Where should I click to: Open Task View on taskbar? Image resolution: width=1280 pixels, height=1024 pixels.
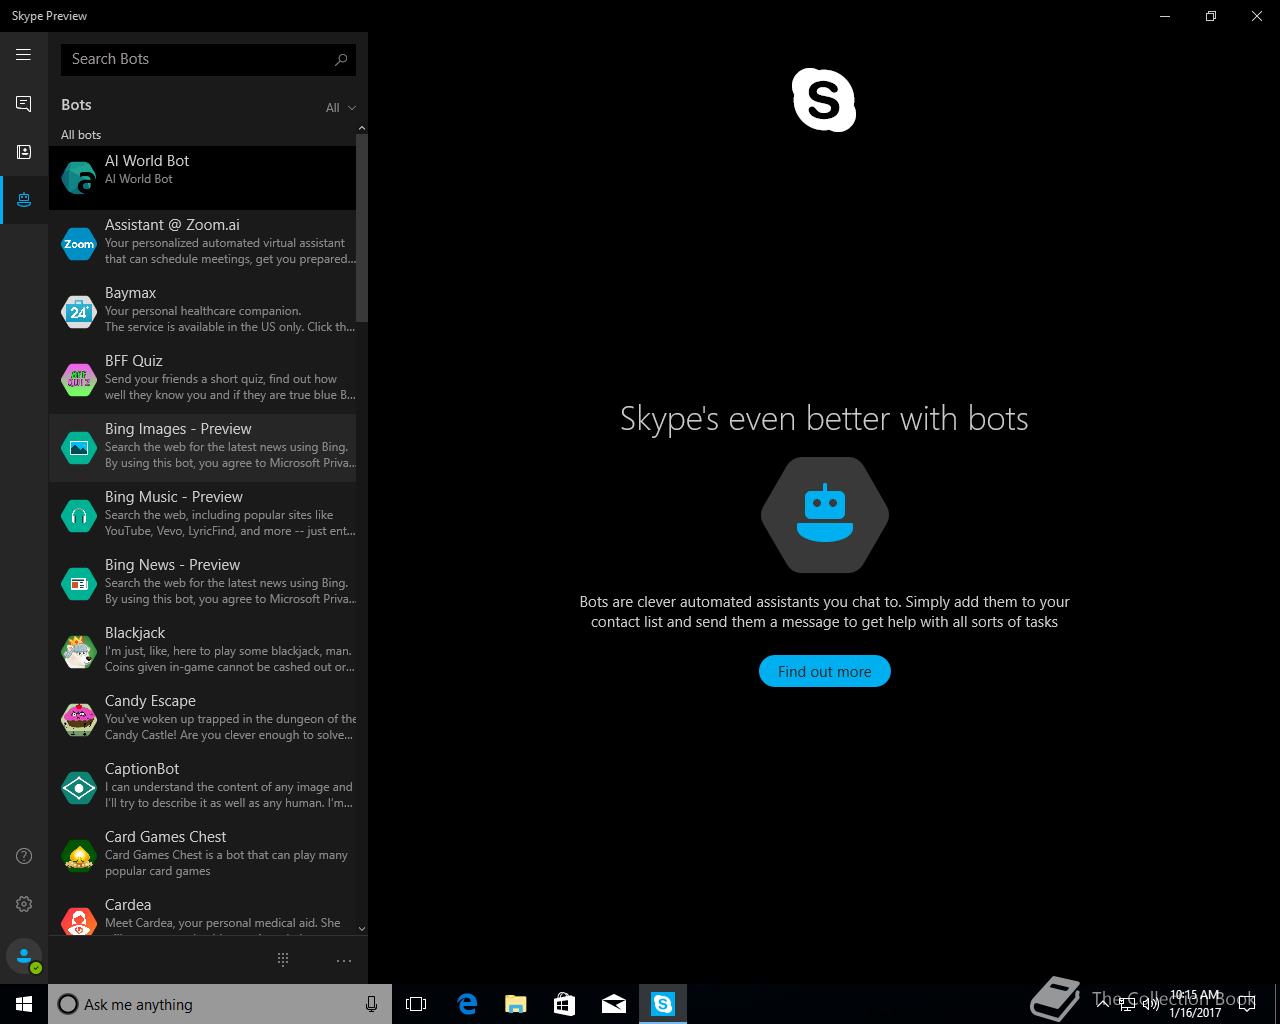tap(416, 1004)
